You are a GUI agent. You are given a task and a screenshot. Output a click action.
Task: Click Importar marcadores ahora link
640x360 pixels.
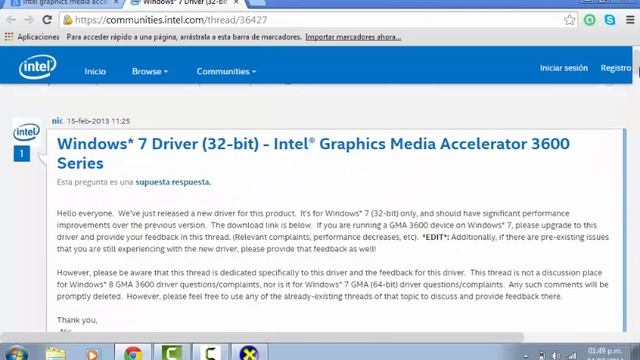click(353, 37)
